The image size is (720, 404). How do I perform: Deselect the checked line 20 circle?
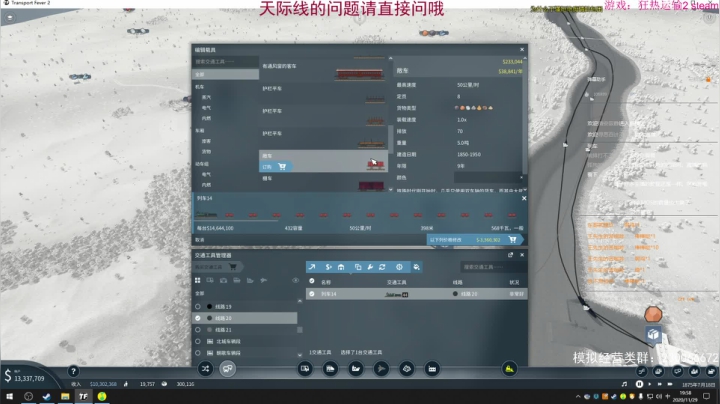(198, 318)
